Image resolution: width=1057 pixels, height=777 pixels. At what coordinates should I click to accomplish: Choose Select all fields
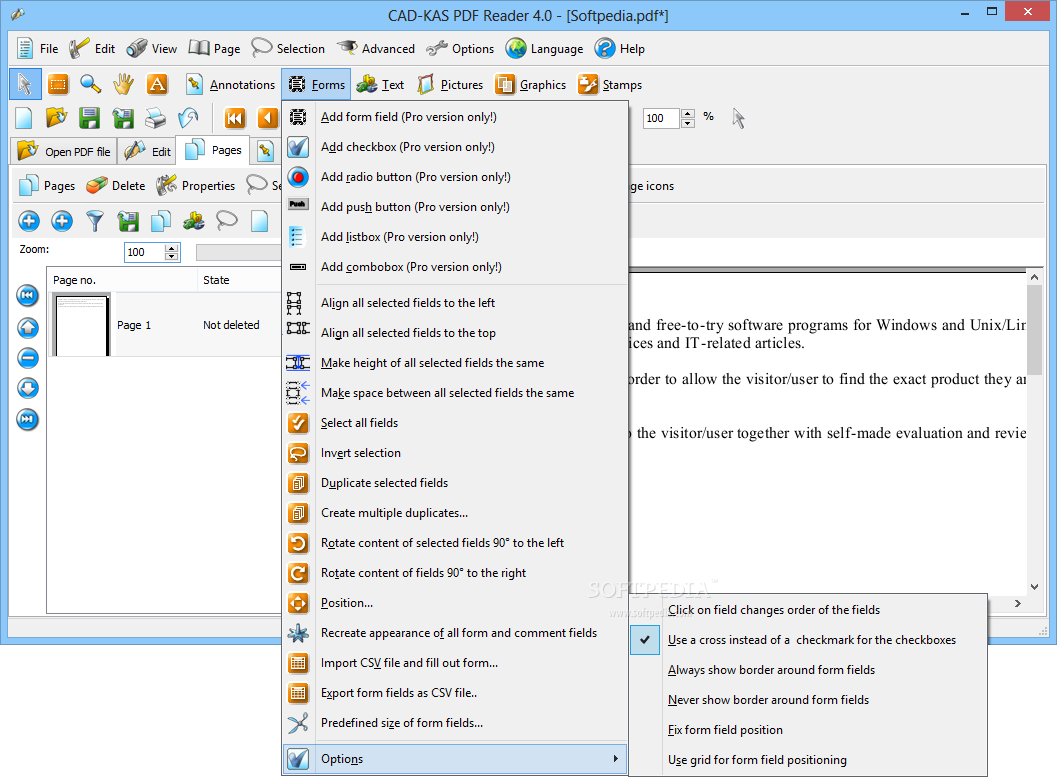coord(455,423)
